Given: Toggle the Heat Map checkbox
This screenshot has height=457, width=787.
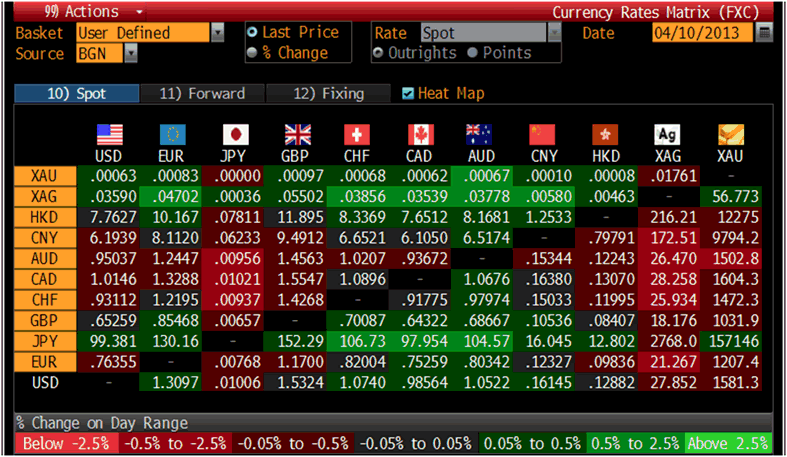Looking at the screenshot, I should tap(407, 94).
